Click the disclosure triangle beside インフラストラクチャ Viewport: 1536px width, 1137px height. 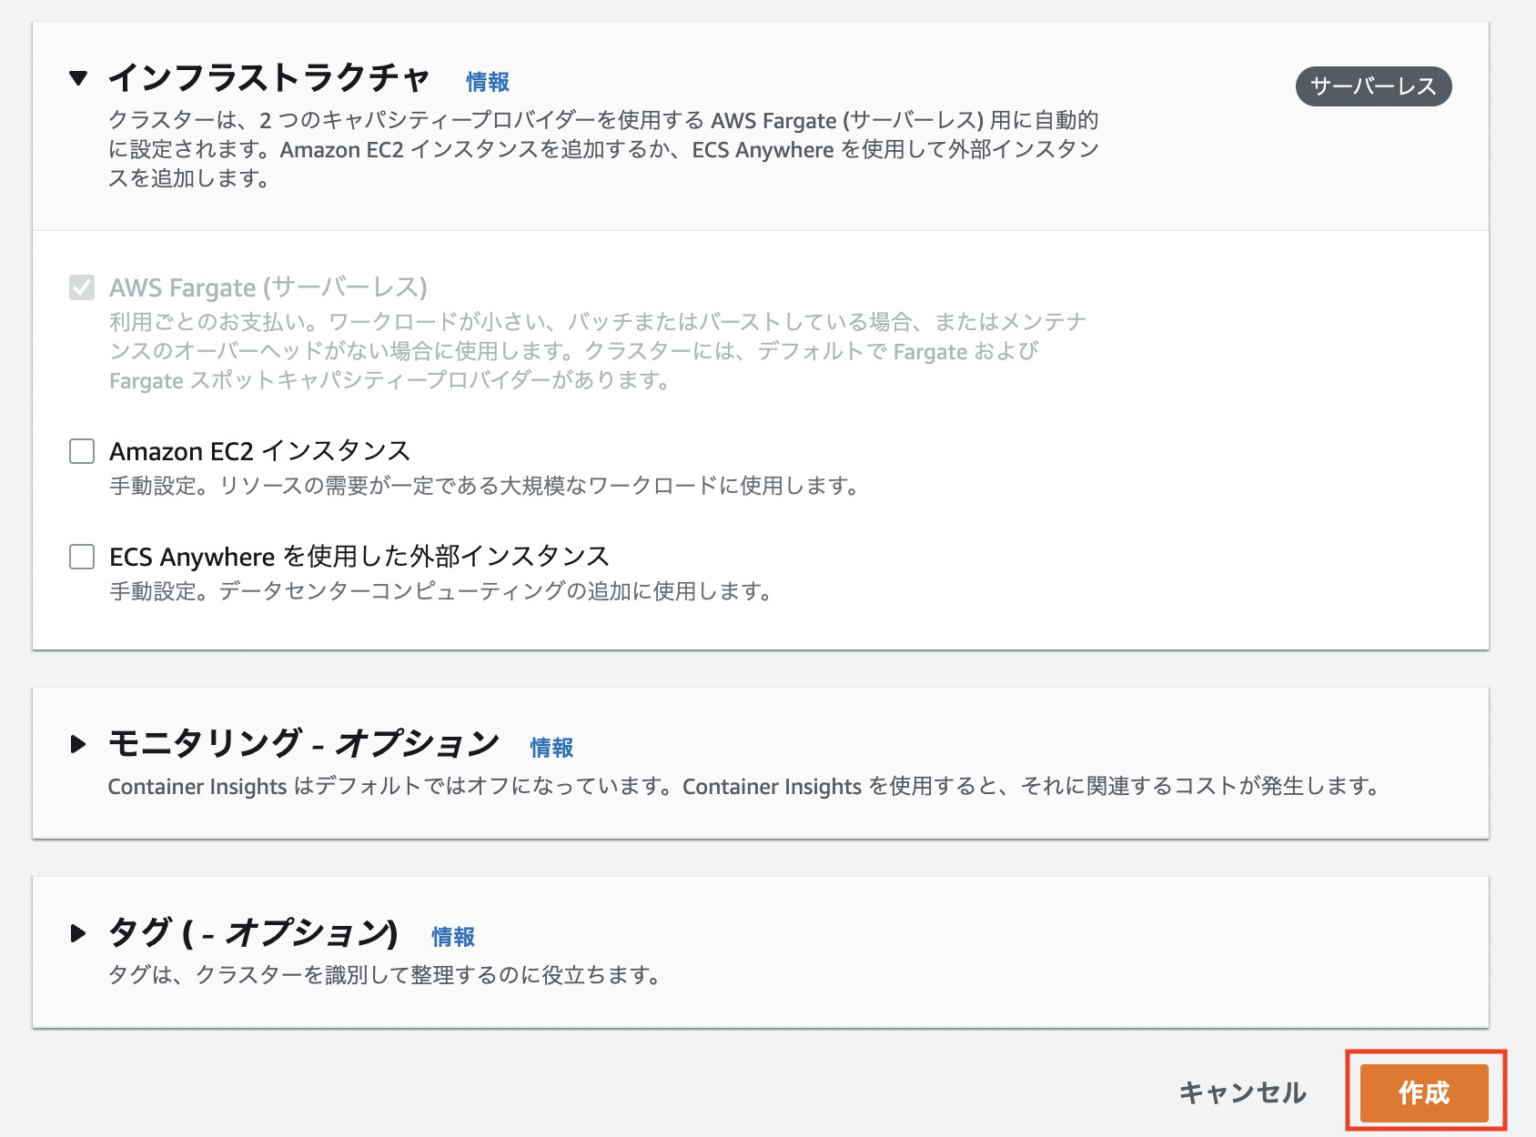click(x=80, y=77)
